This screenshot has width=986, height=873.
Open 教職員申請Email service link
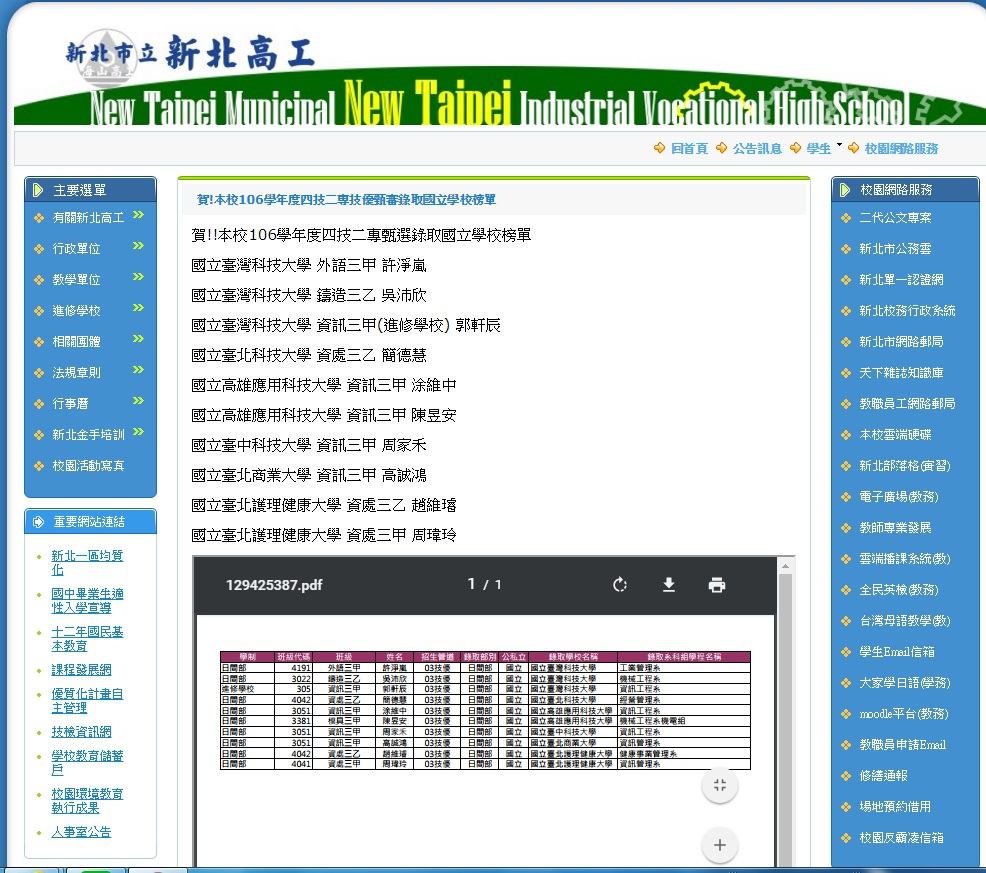(x=902, y=745)
